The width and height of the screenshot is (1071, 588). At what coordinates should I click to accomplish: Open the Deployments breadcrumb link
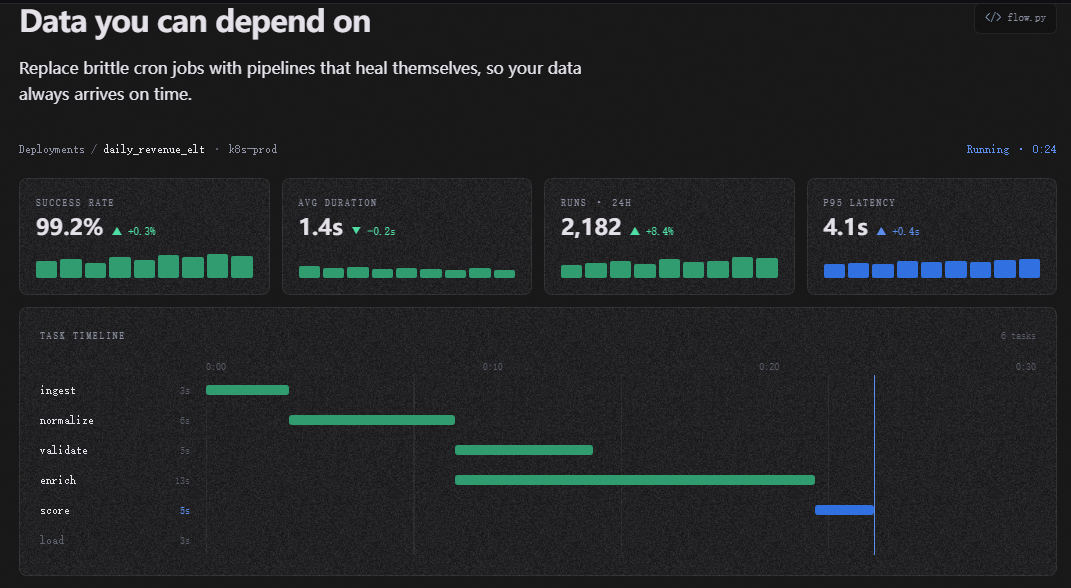pyautogui.click(x=52, y=150)
